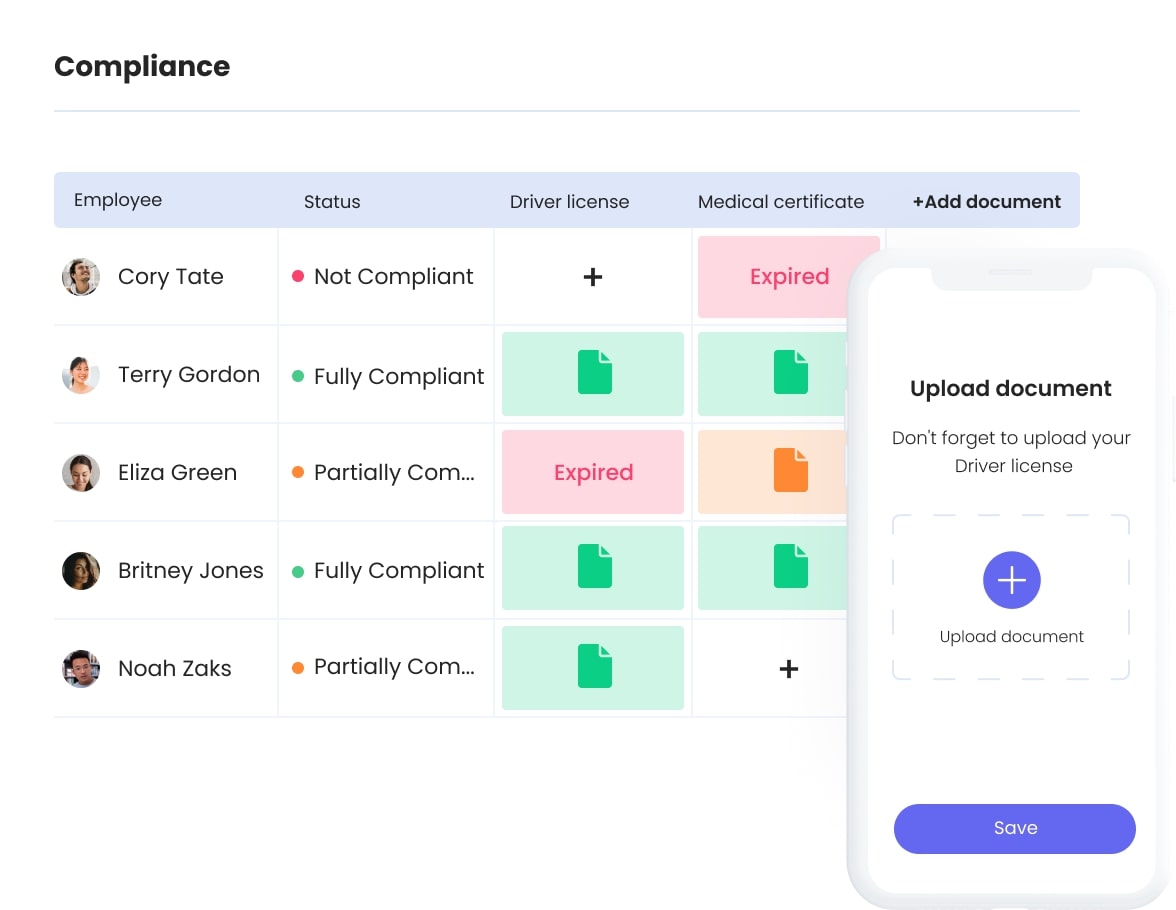Viewport: 1176px width, 910px height.
Task: Open Britney Jones's medical certificate document
Action: click(x=789, y=567)
